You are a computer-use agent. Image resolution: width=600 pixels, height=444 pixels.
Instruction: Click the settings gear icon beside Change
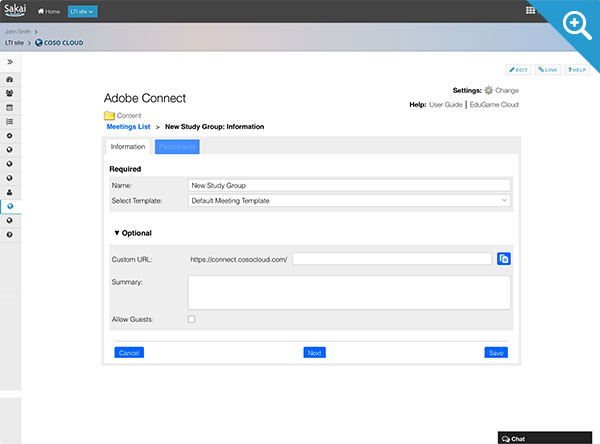pos(489,90)
